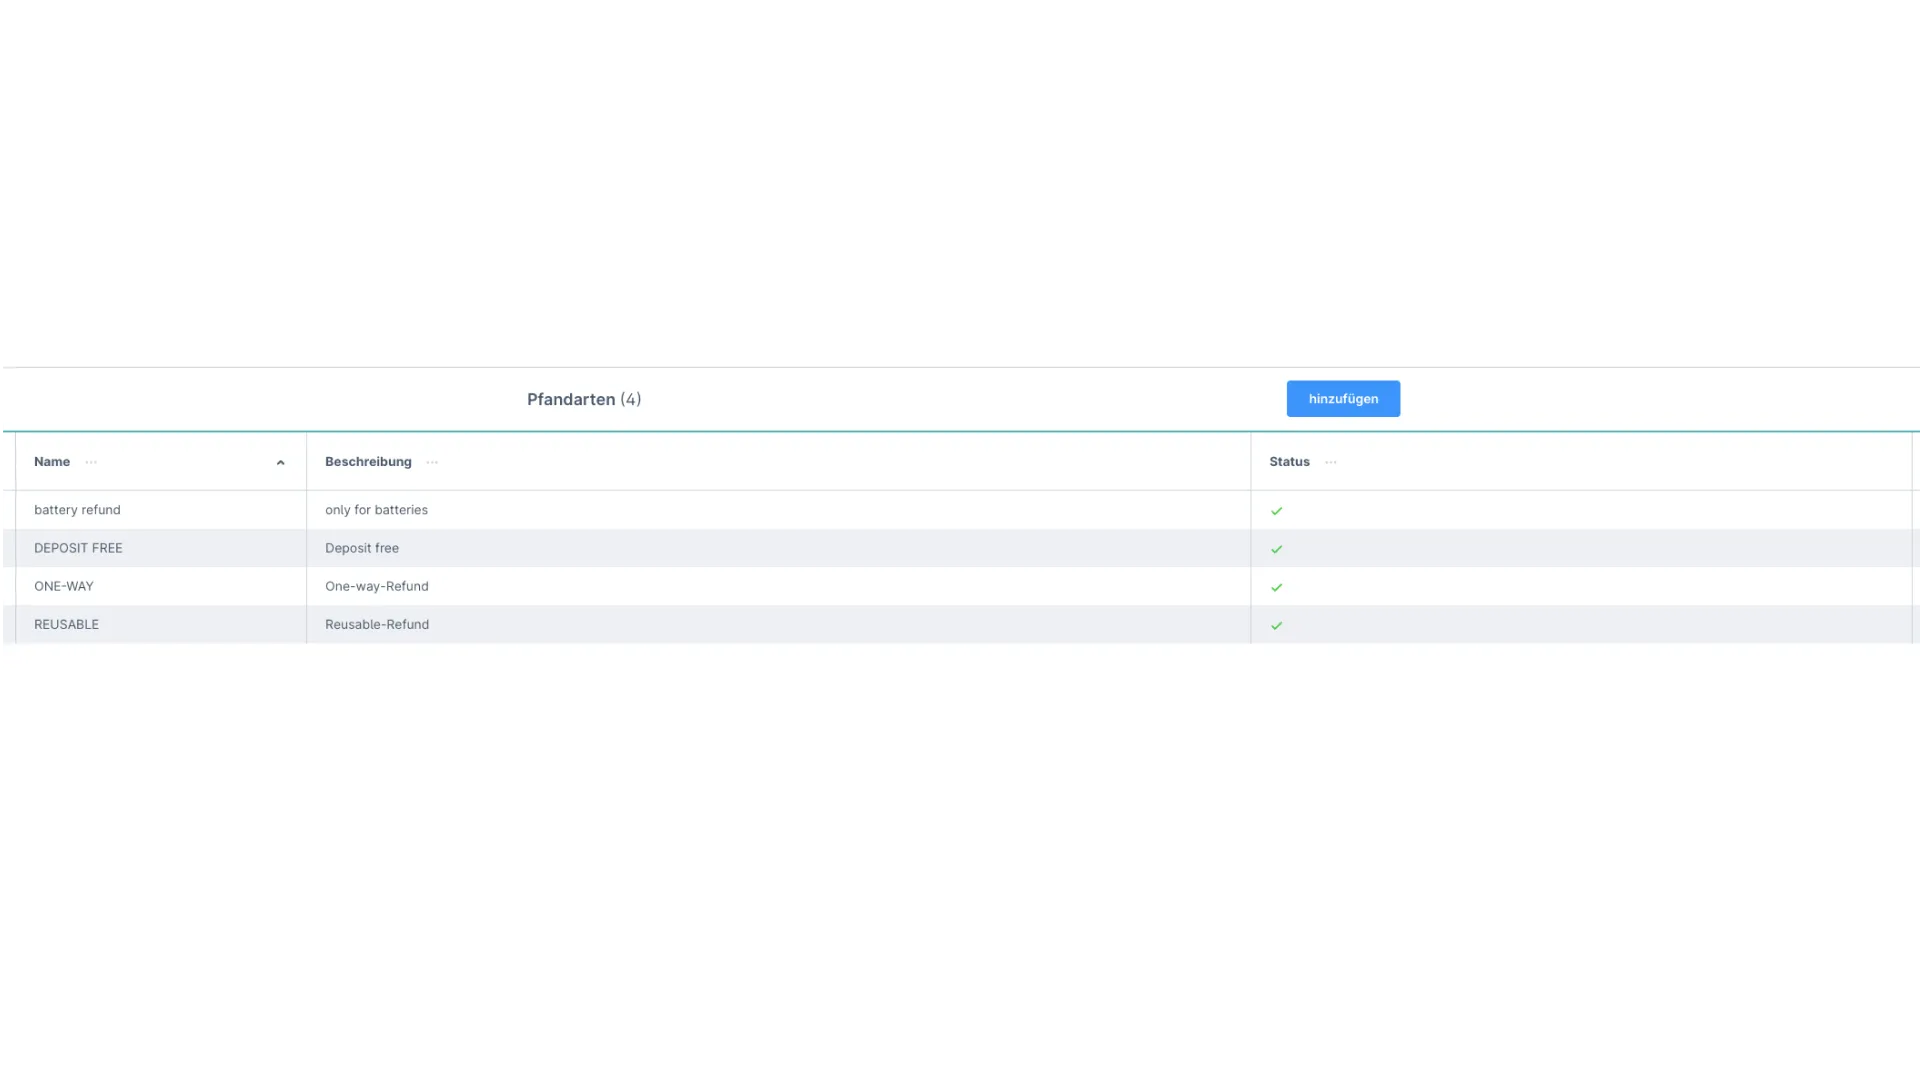This screenshot has height=1080, width=1920.
Task: Sort the table by the Beschreibung column
Action: pos(367,462)
